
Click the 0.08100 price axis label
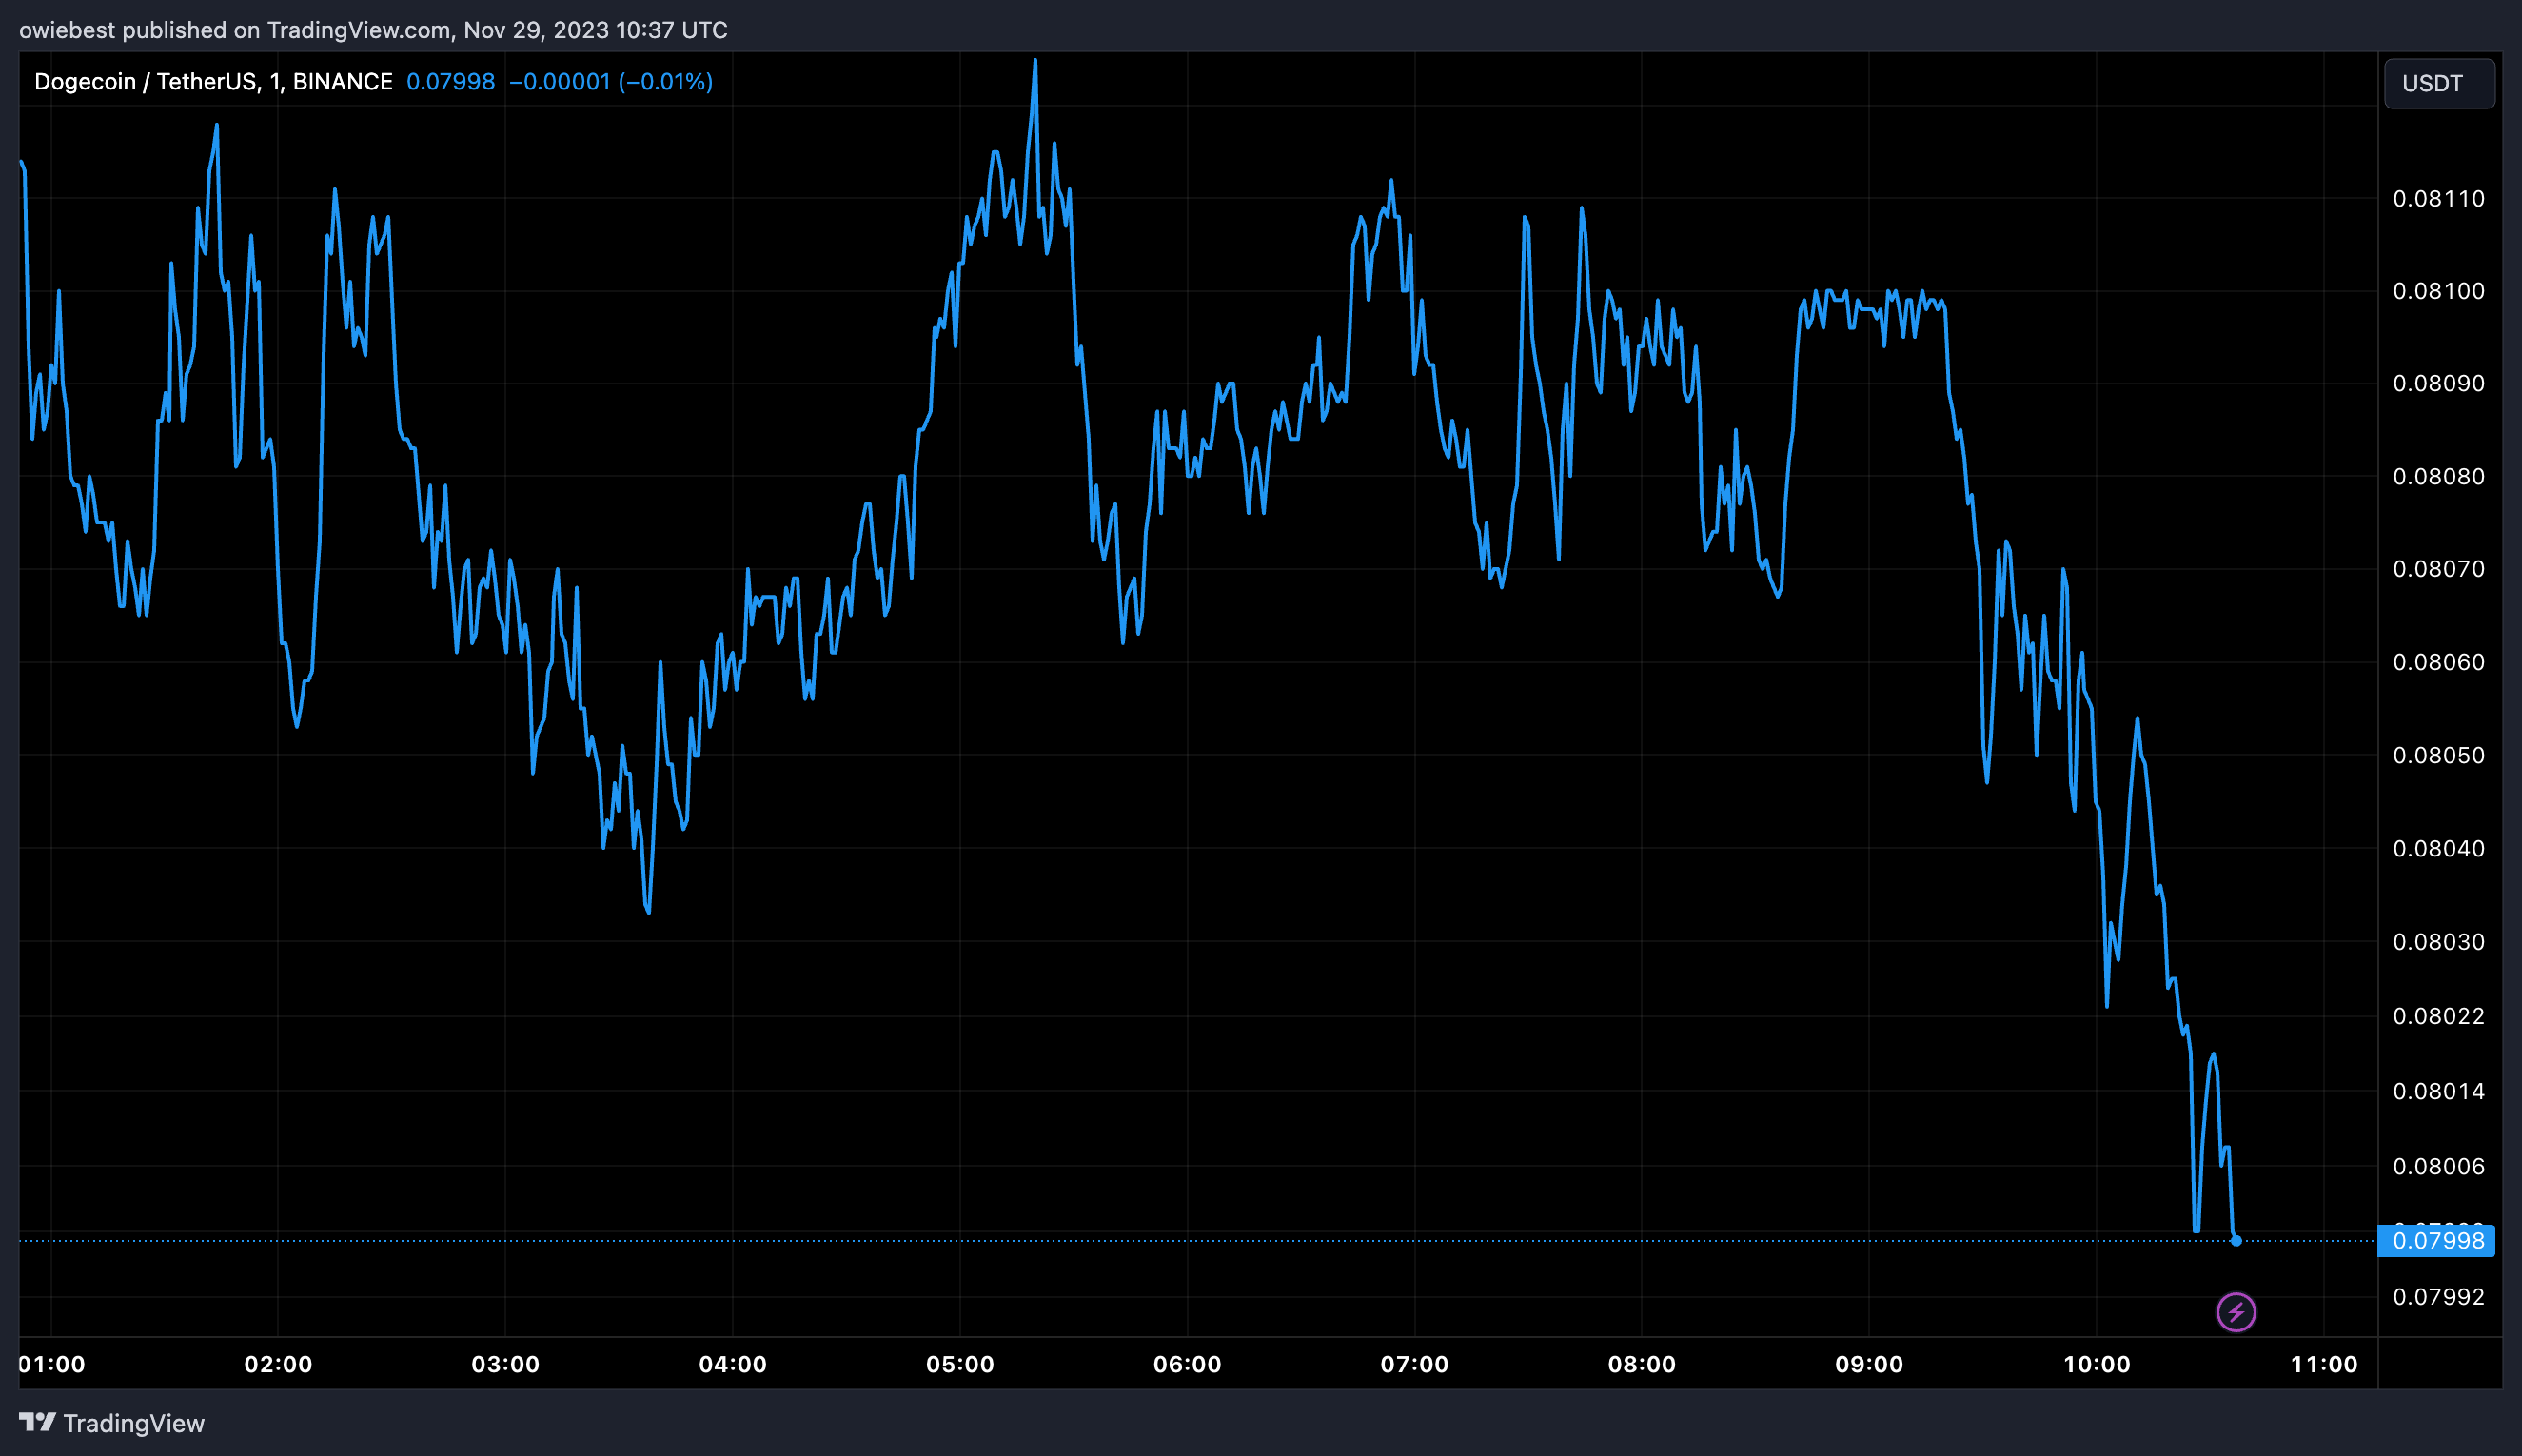[x=2438, y=291]
